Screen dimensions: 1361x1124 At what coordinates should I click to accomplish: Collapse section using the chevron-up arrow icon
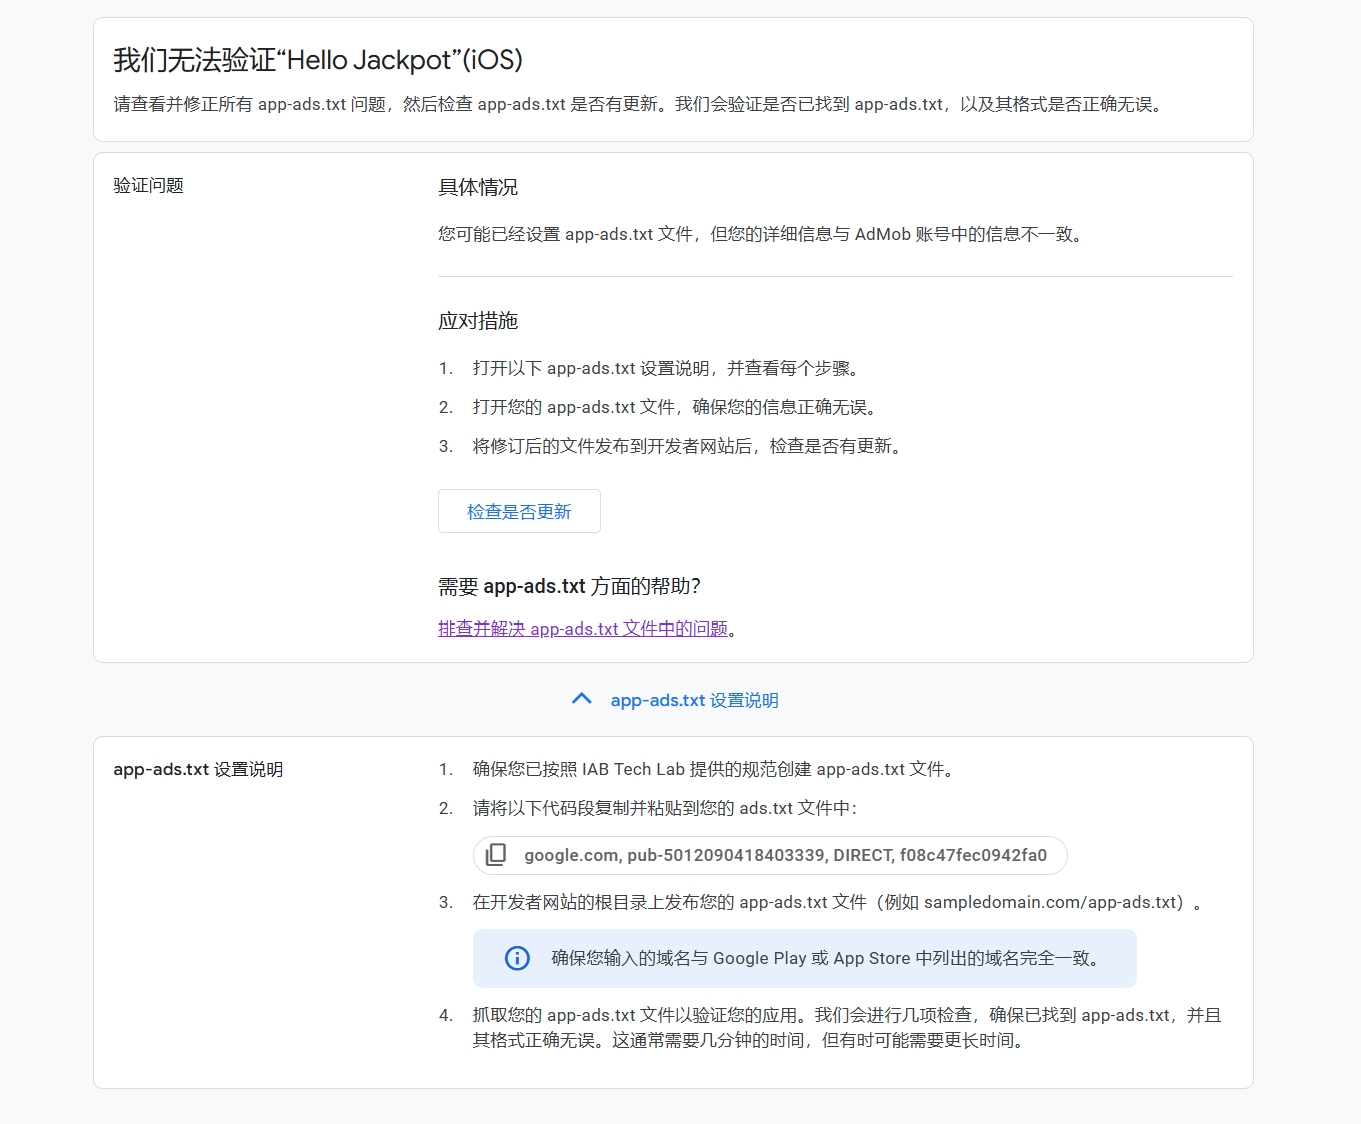[582, 699]
